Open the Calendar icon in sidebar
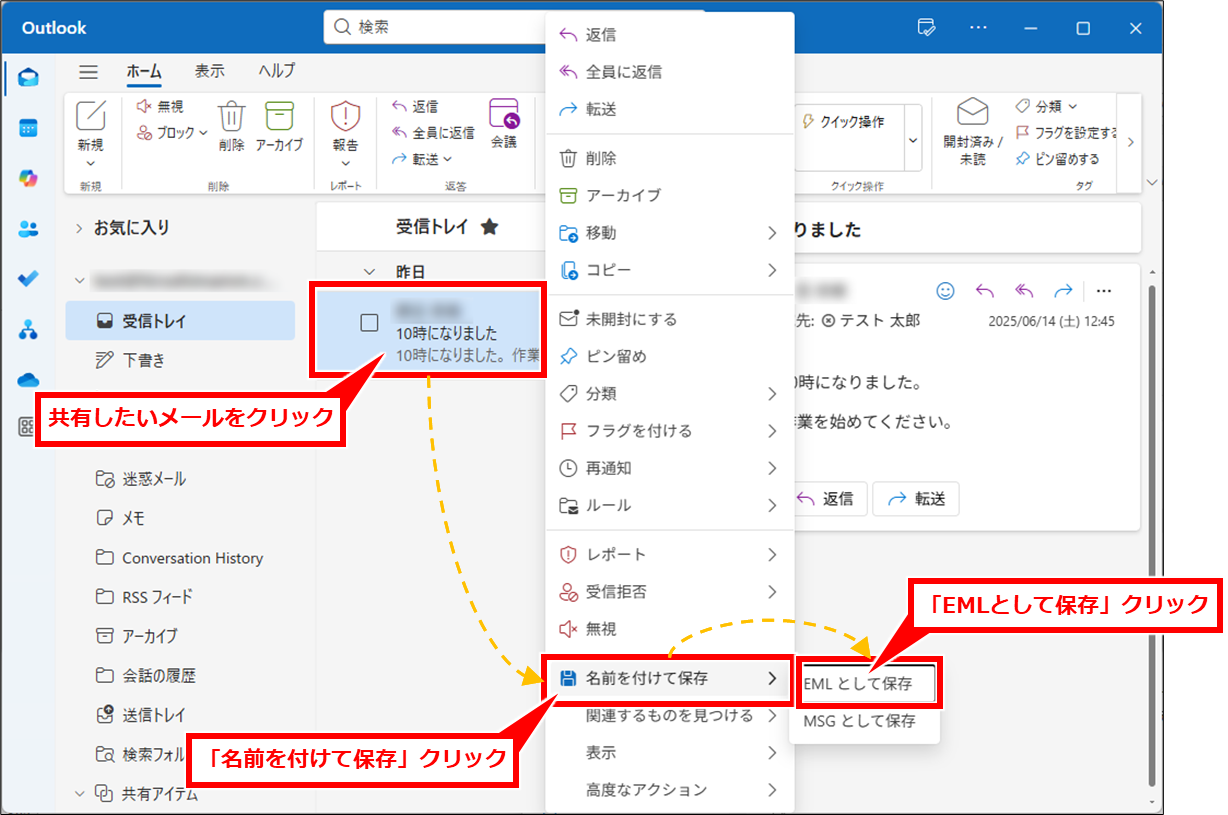Screen dimensions: 1228x815 tap(28, 128)
